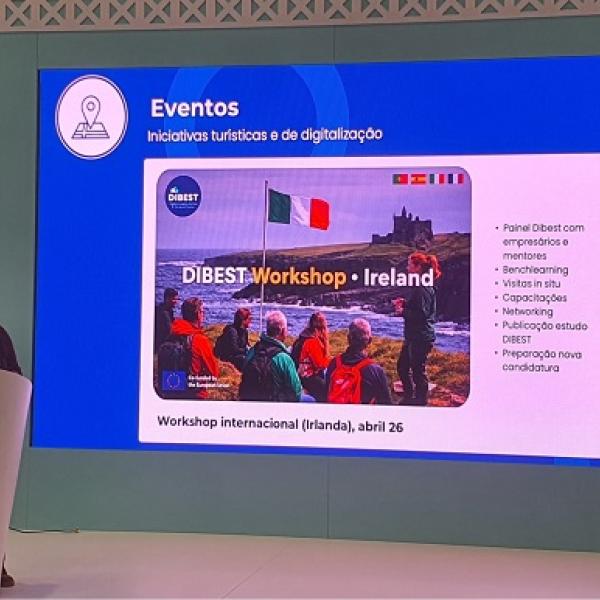Select the Spain flag icon
600x600 pixels.
418,179
